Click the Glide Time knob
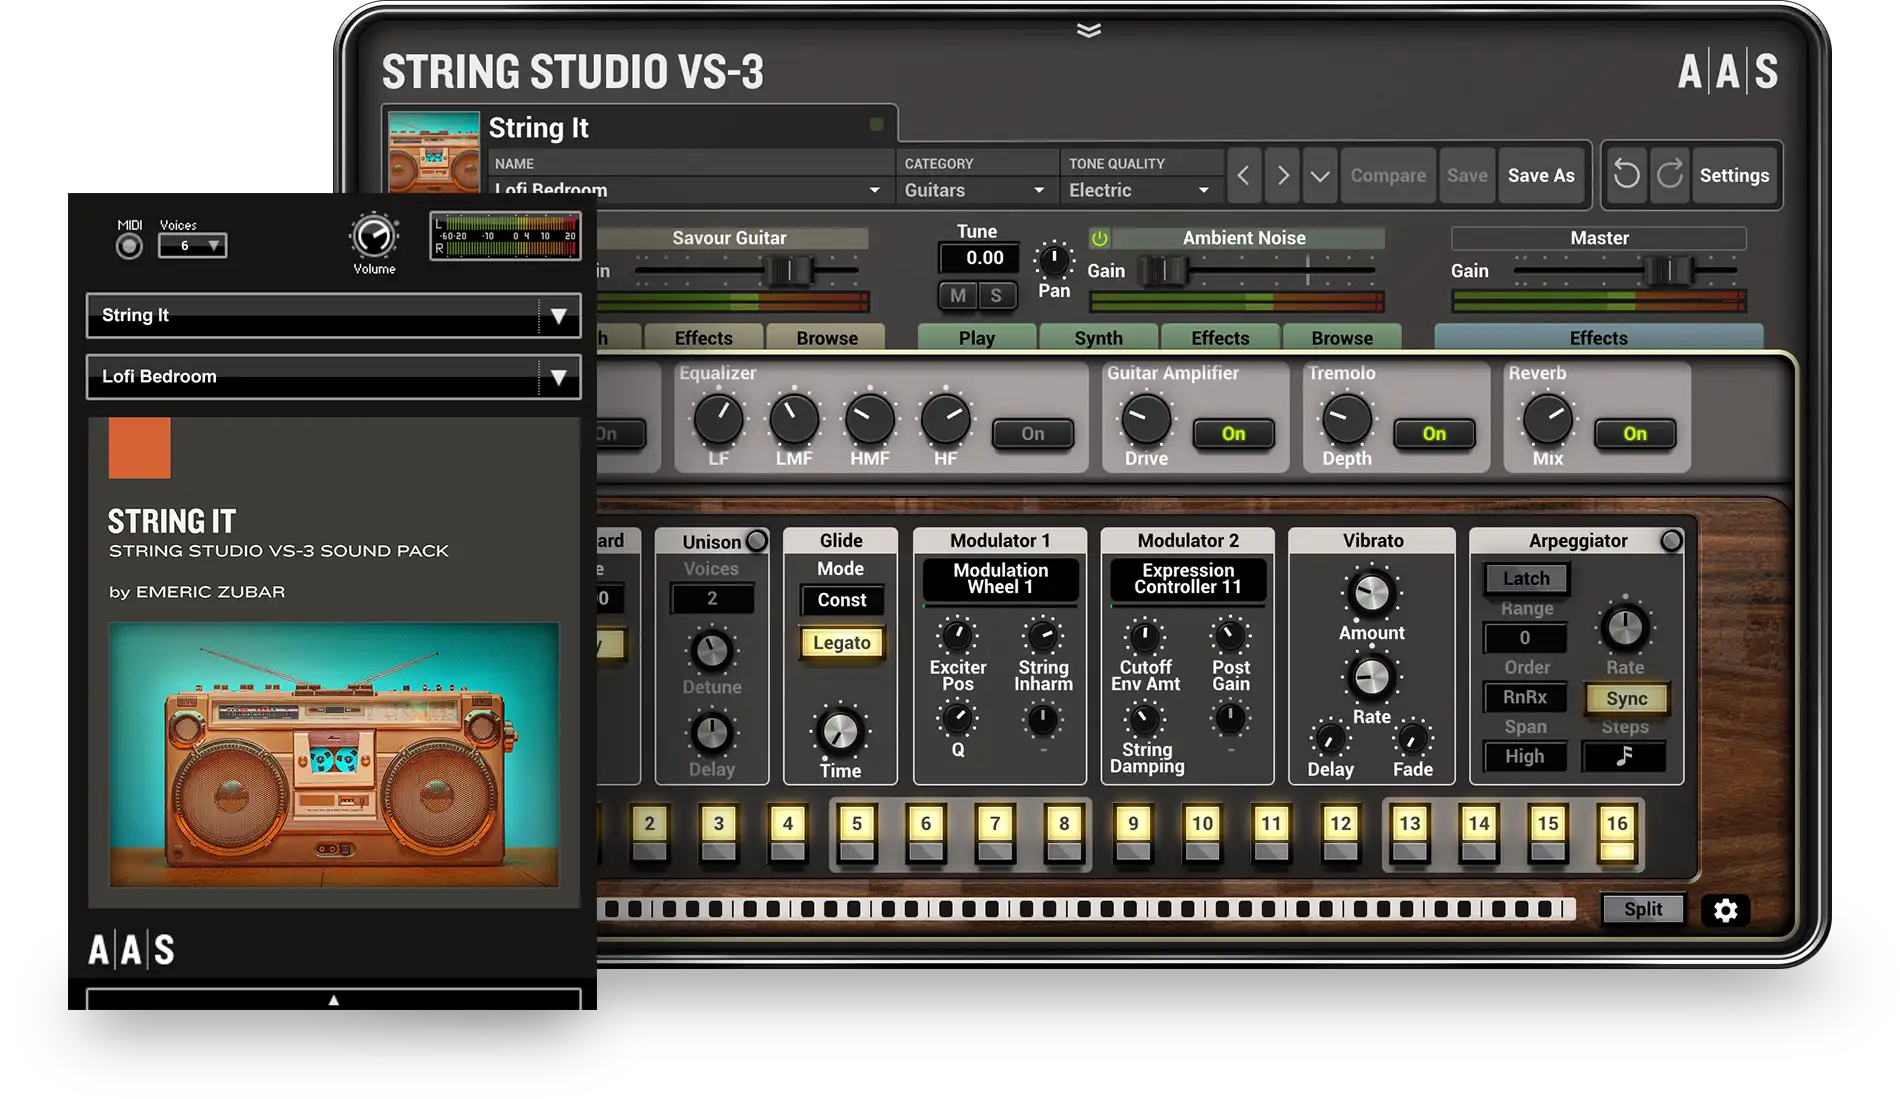This screenshot has height=1099, width=1900. pyautogui.click(x=840, y=732)
